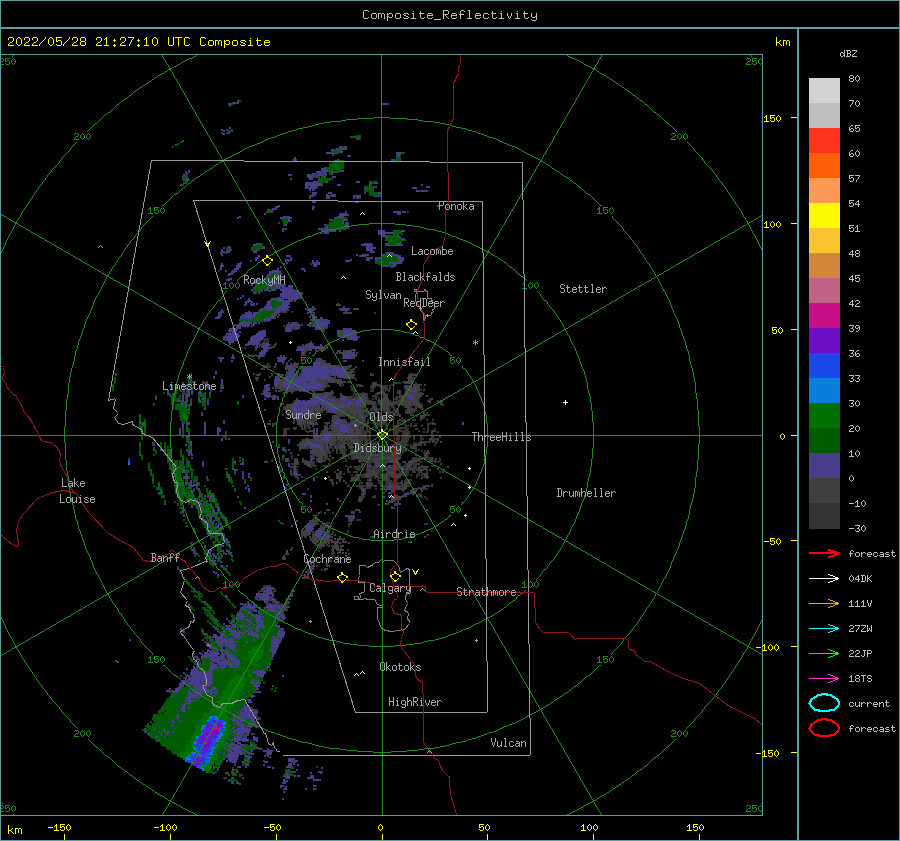Click the Composite_Reflectivity title
Screen dimensions: 900x841
449,15
